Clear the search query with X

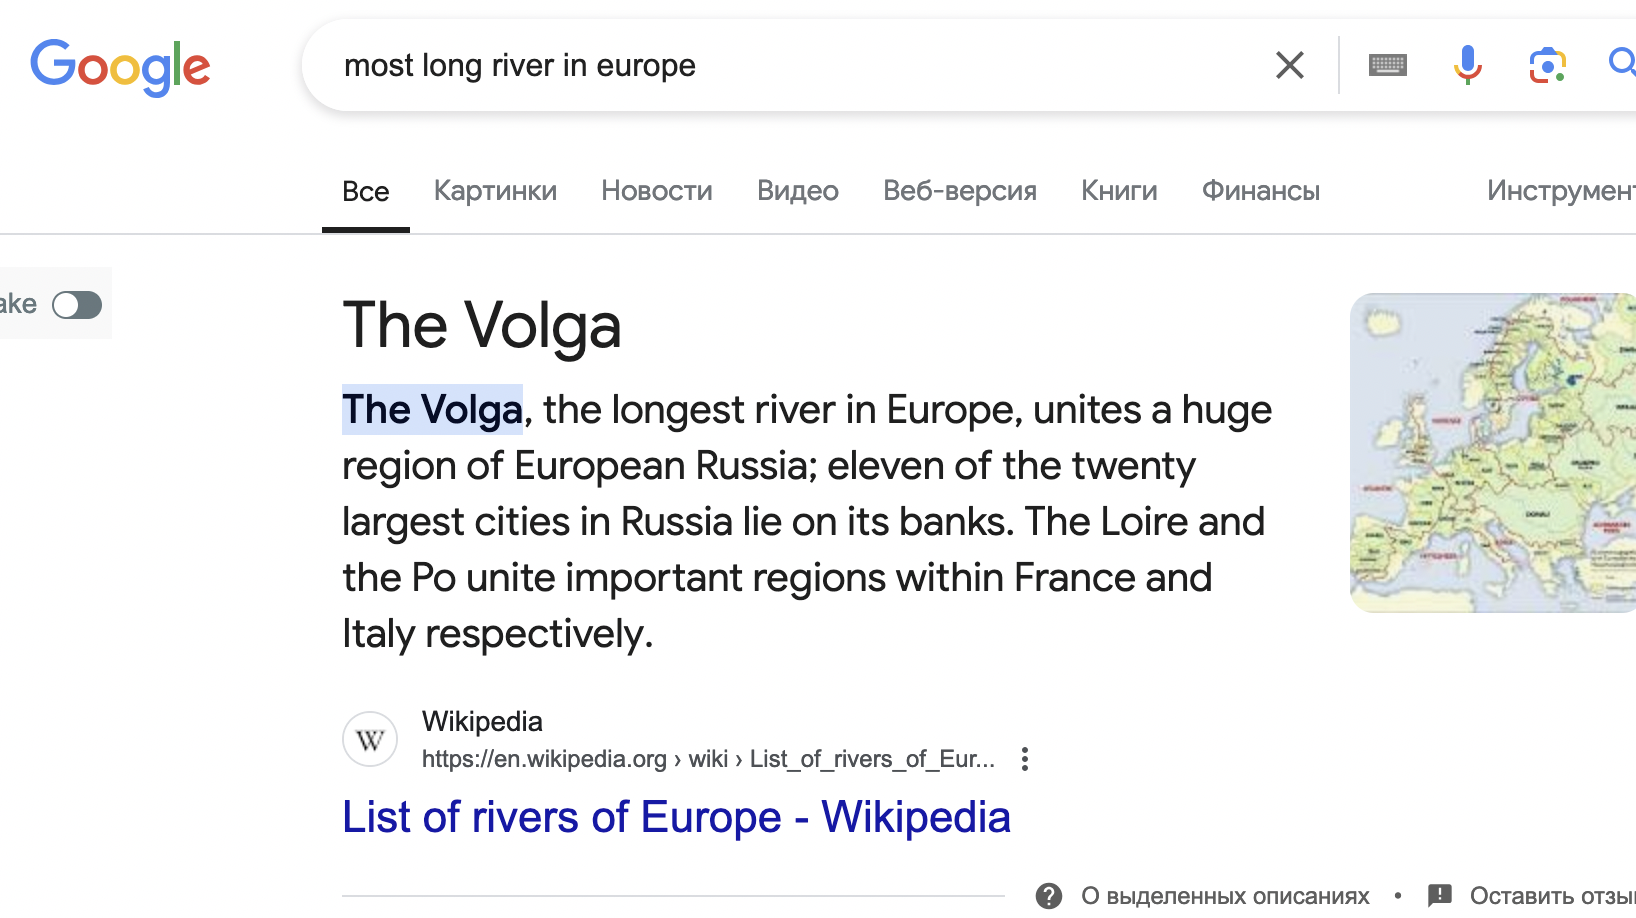pyautogui.click(x=1290, y=66)
